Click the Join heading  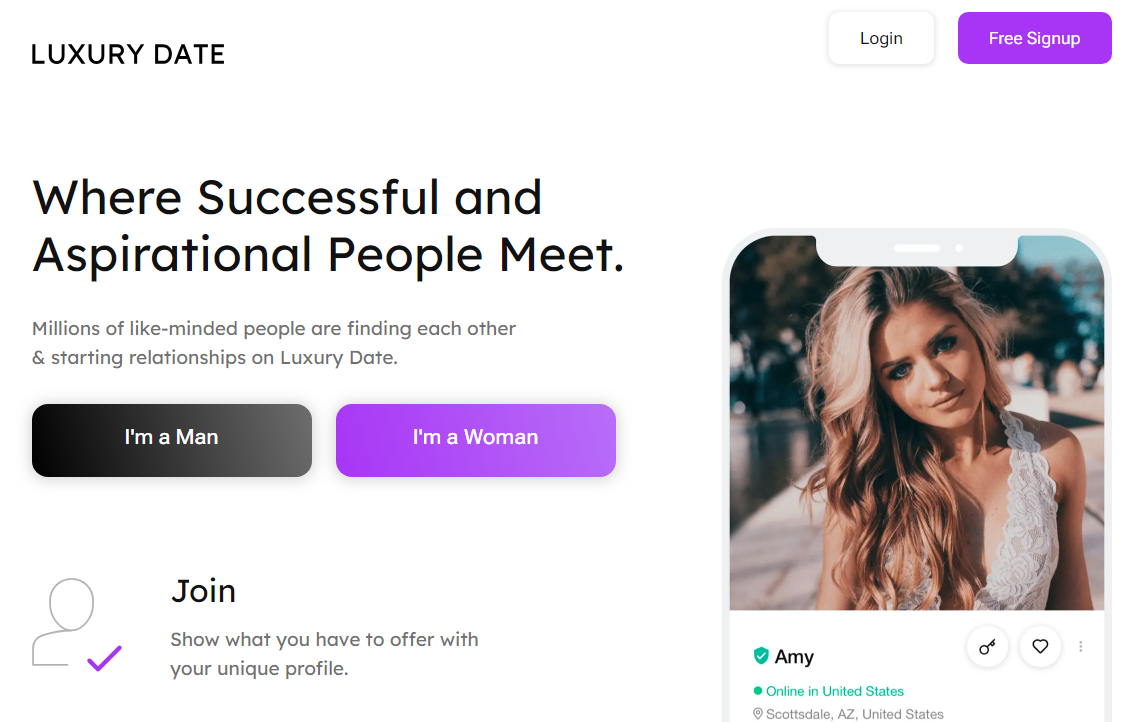(204, 591)
